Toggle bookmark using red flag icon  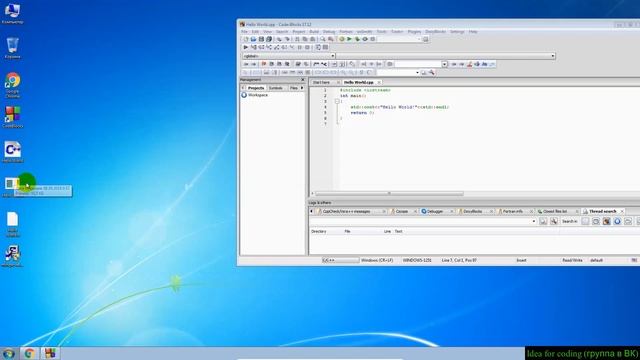coord(264,64)
